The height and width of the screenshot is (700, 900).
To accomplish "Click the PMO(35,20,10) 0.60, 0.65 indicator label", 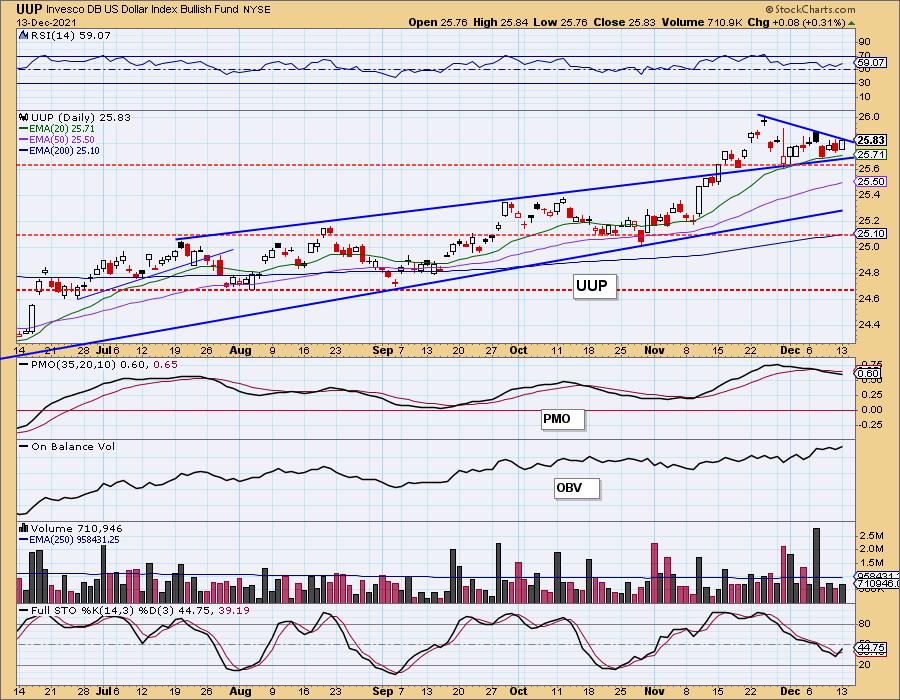I will [x=104, y=364].
